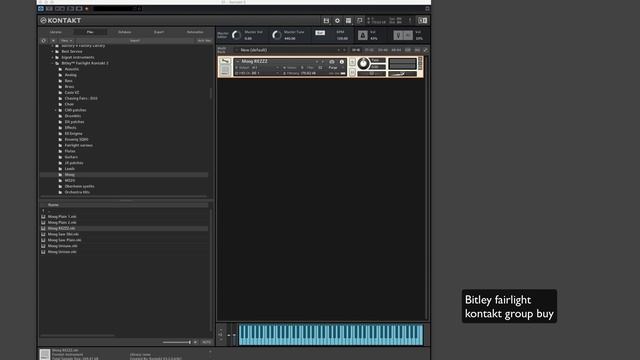Switch to the Database tab
The image size is (640, 360).
tap(124, 32)
